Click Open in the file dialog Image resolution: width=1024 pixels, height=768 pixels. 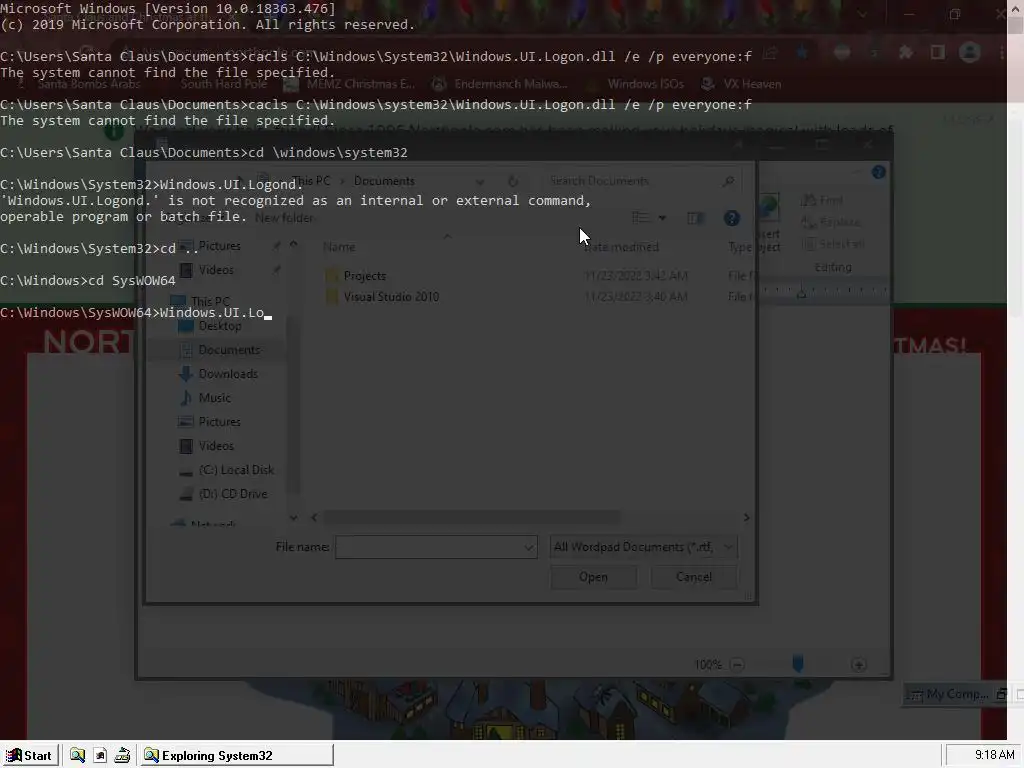[x=593, y=577]
